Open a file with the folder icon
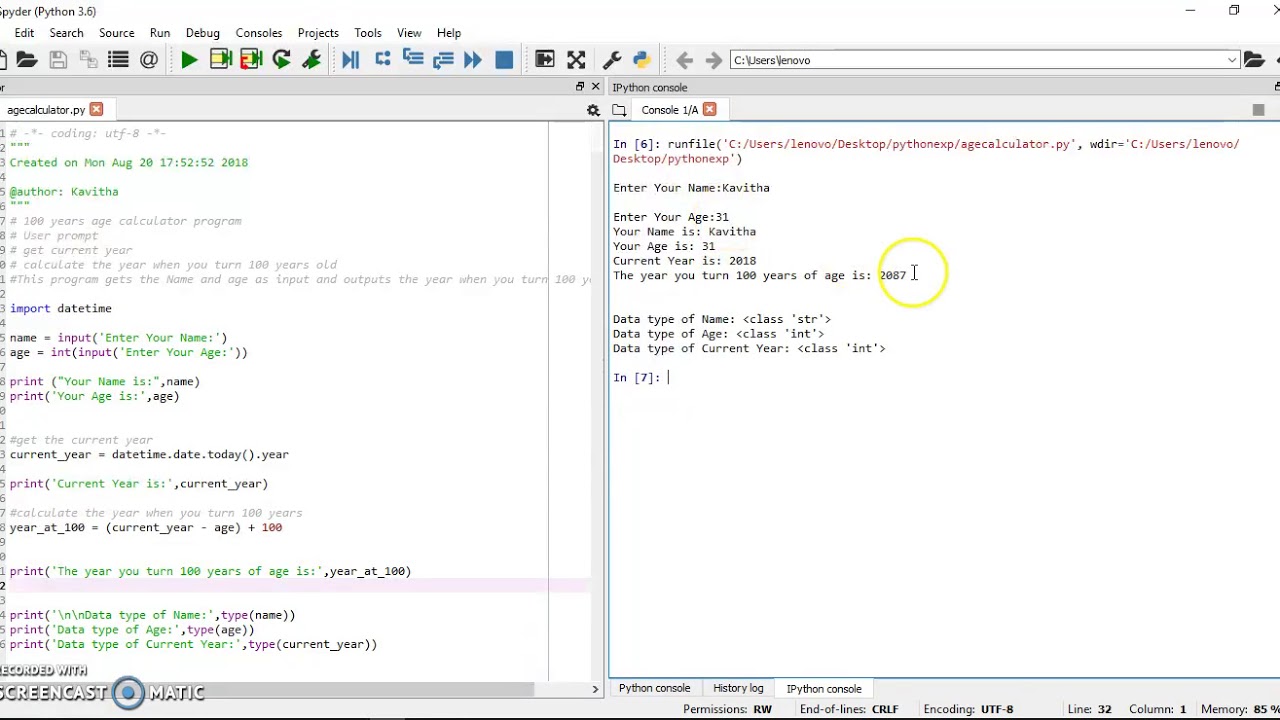1280x720 pixels. coord(26,60)
